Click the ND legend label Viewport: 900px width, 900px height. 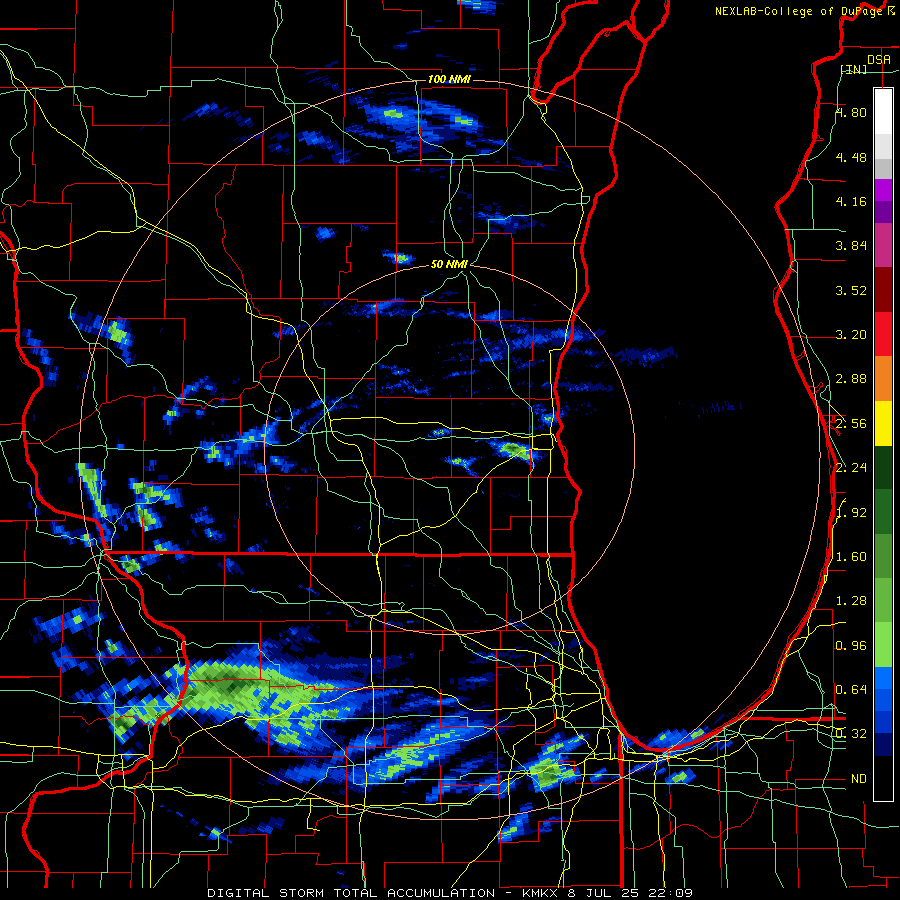point(859,779)
